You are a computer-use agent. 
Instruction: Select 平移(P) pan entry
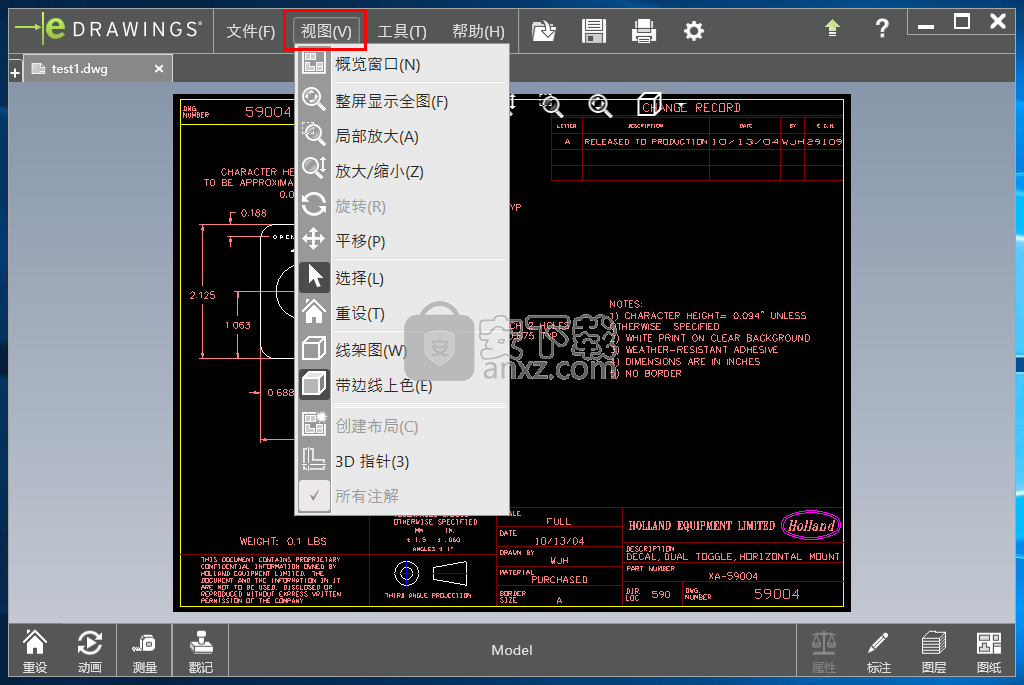pyautogui.click(x=402, y=241)
